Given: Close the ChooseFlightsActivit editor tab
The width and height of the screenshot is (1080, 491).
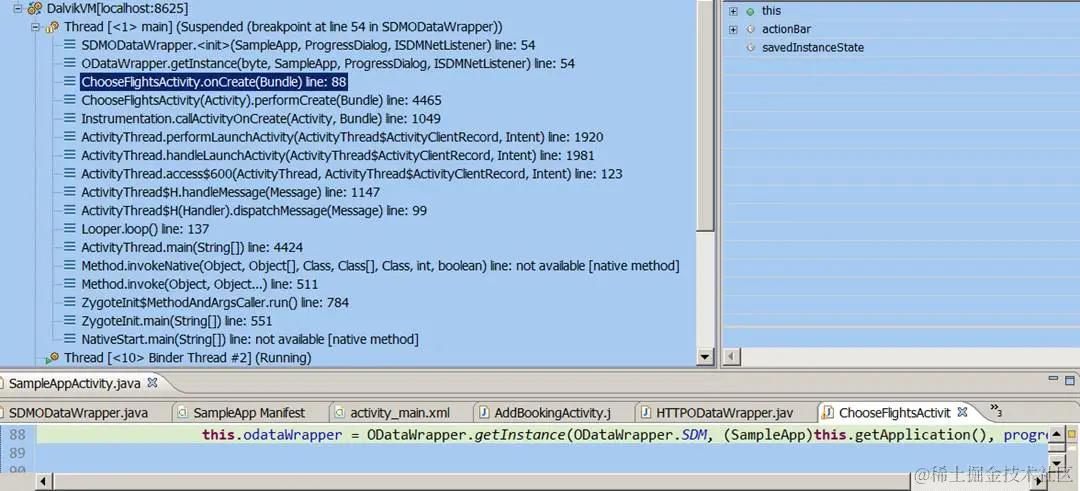Looking at the screenshot, I should 963,412.
